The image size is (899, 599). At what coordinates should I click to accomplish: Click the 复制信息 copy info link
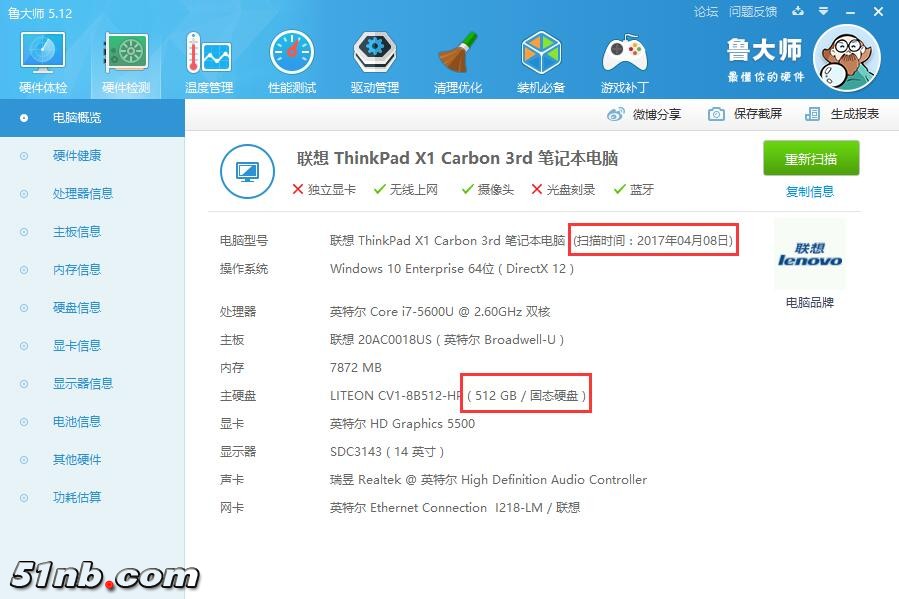point(810,191)
